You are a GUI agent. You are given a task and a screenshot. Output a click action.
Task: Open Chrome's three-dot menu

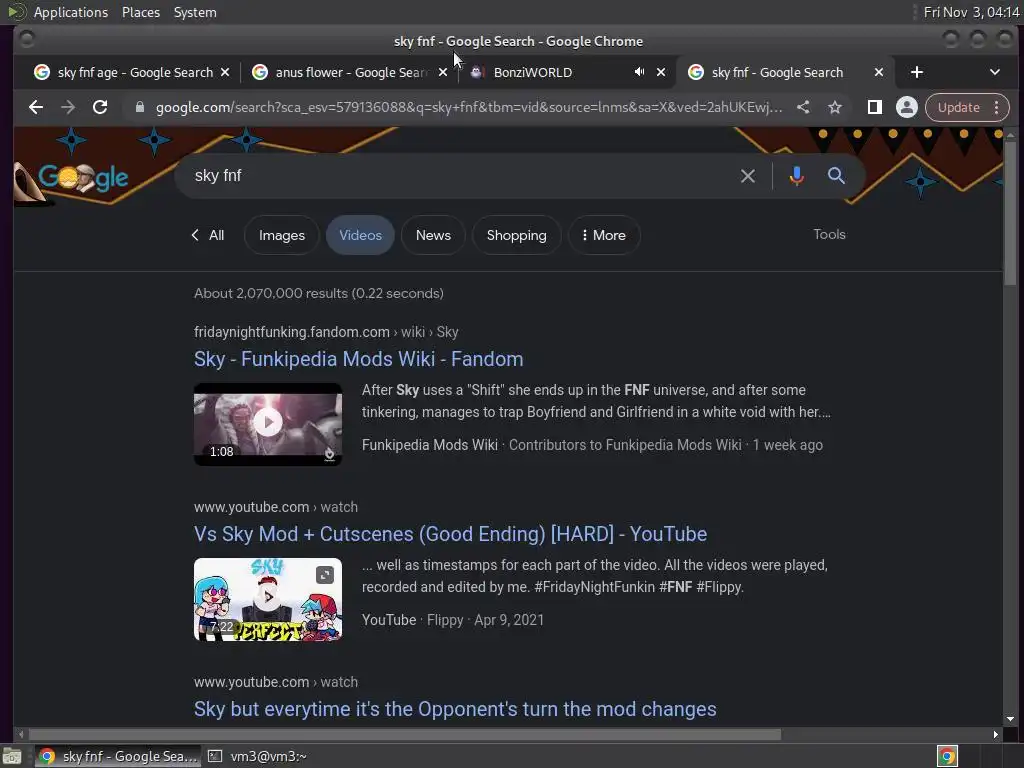[997, 107]
